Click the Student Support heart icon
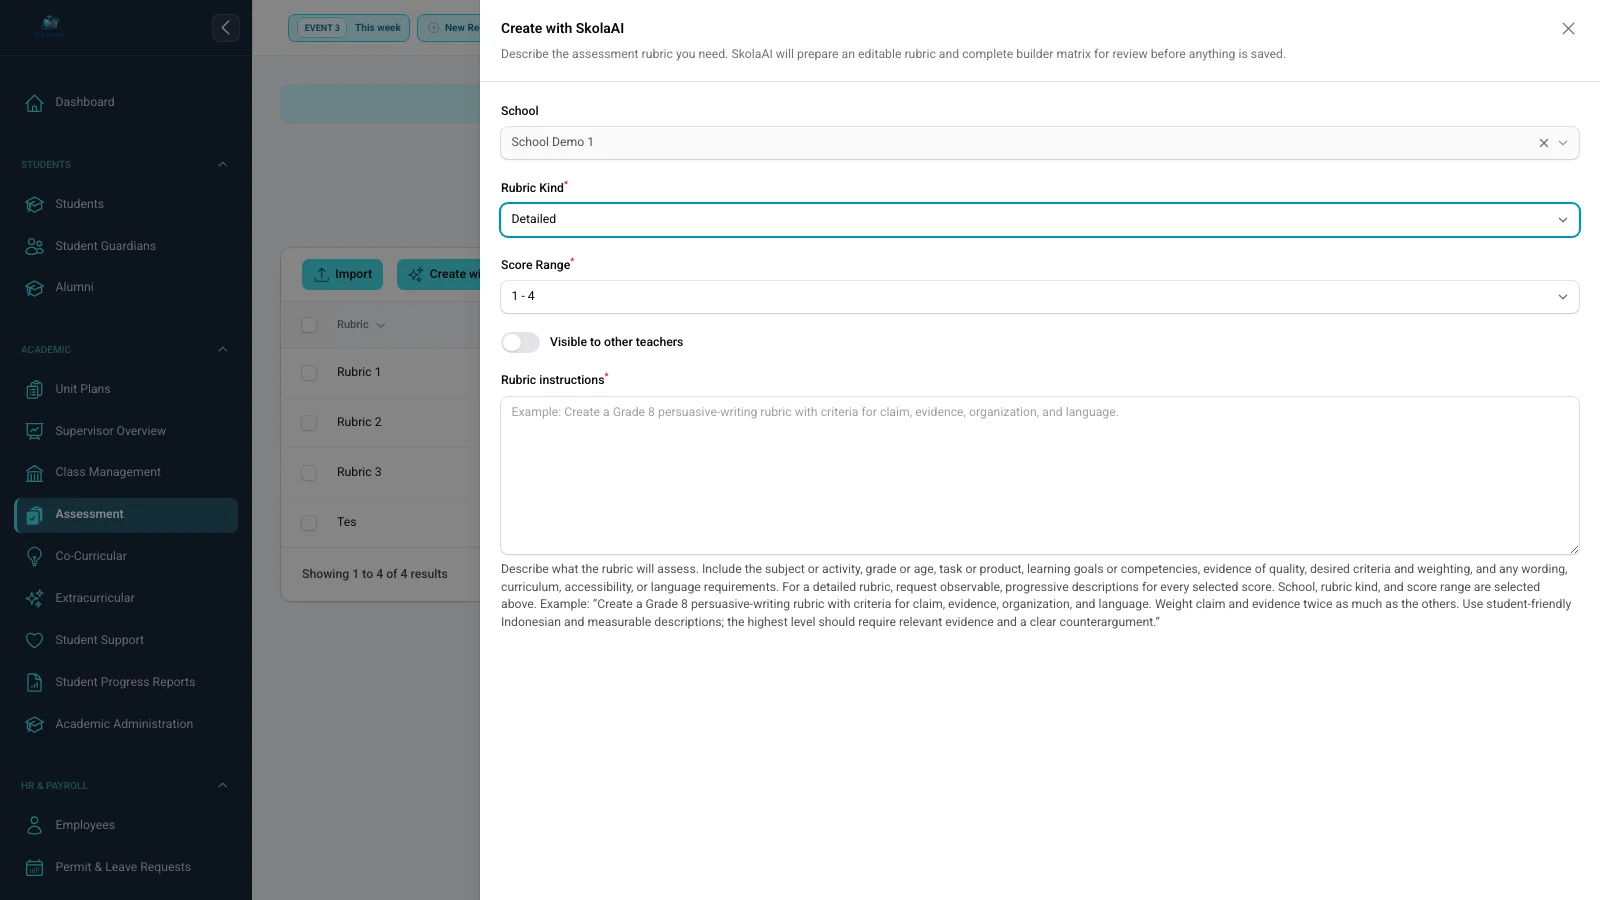The height and width of the screenshot is (900, 1600). (35, 640)
